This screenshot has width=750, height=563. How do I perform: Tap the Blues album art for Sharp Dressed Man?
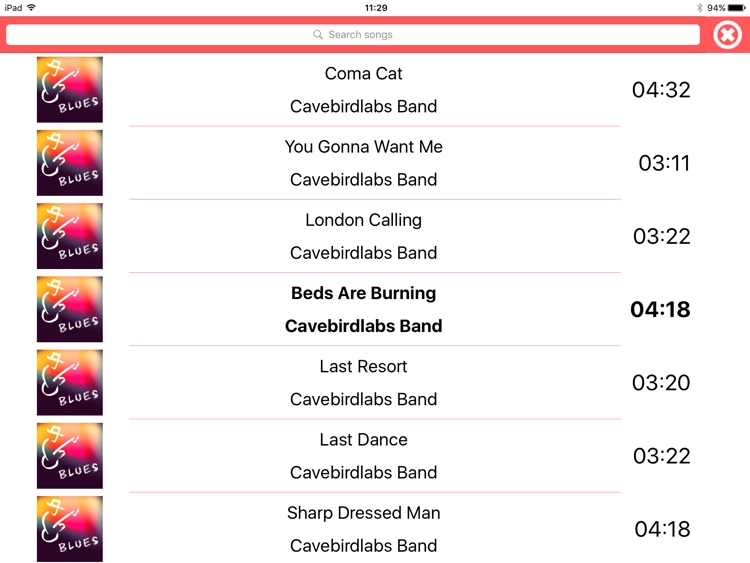70,529
